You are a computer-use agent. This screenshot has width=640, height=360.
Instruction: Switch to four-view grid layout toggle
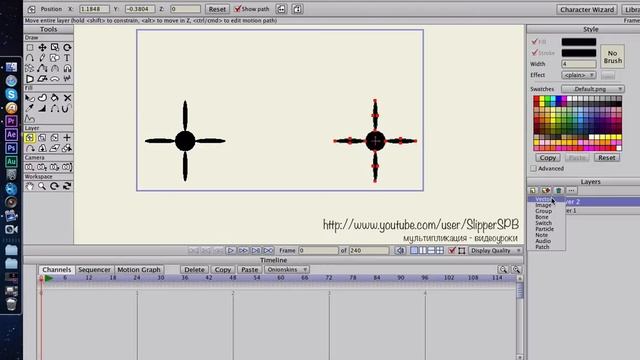[440, 251]
